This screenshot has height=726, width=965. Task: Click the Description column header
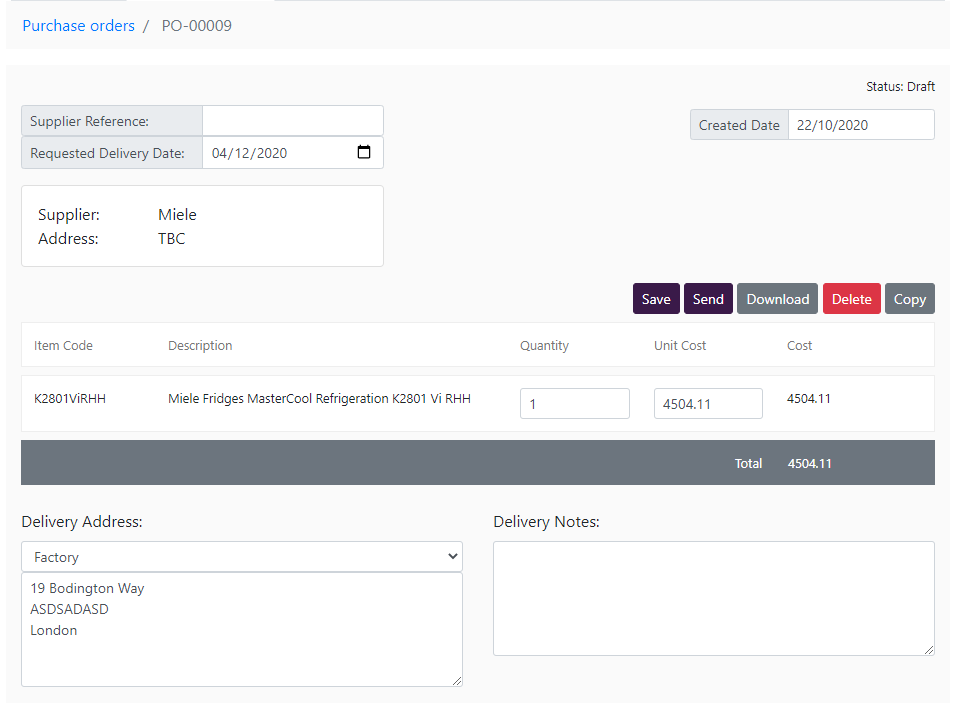pos(200,346)
